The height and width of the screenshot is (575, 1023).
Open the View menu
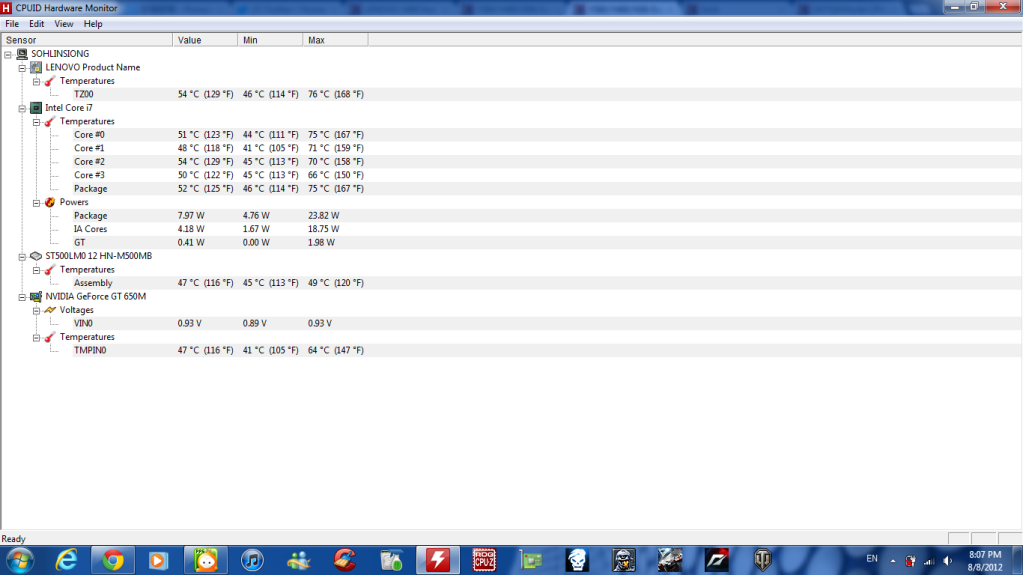pos(64,23)
